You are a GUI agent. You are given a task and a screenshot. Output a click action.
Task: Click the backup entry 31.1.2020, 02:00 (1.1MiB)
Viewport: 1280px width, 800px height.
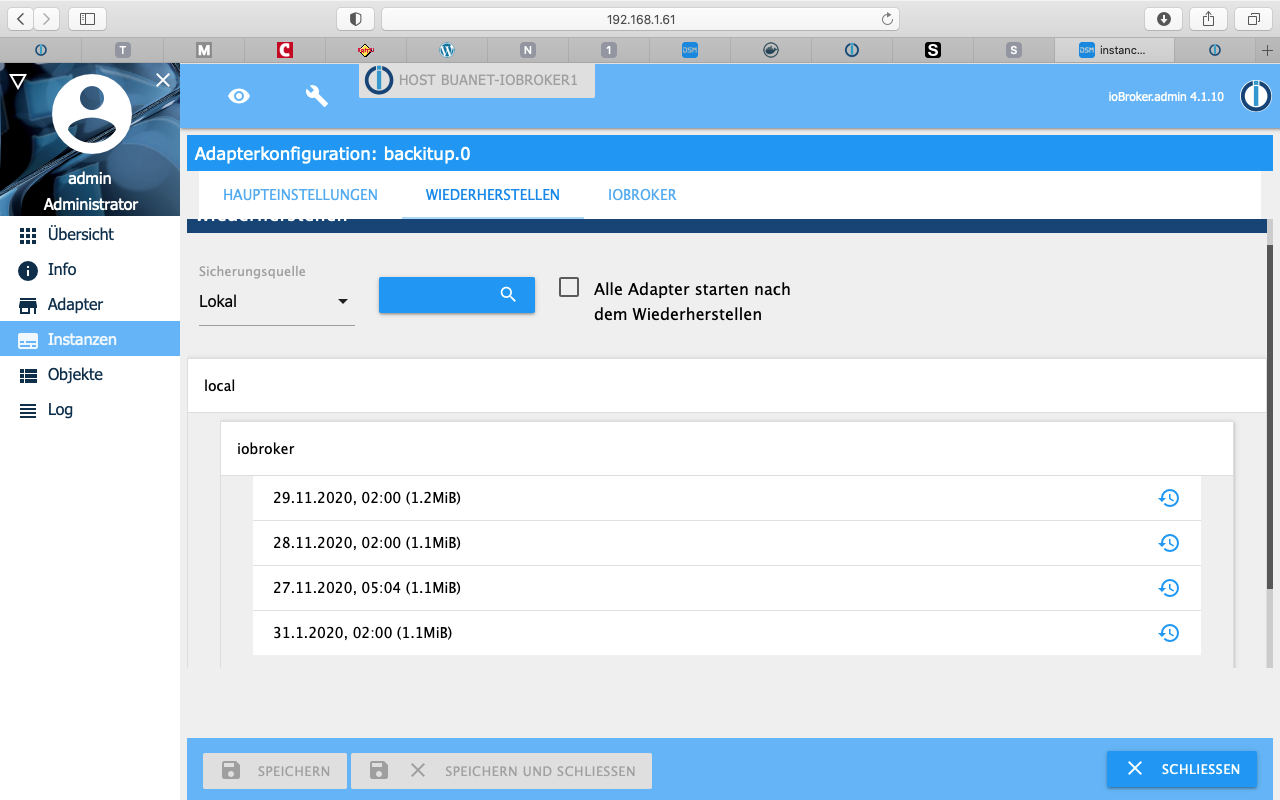pyautogui.click(x=727, y=633)
